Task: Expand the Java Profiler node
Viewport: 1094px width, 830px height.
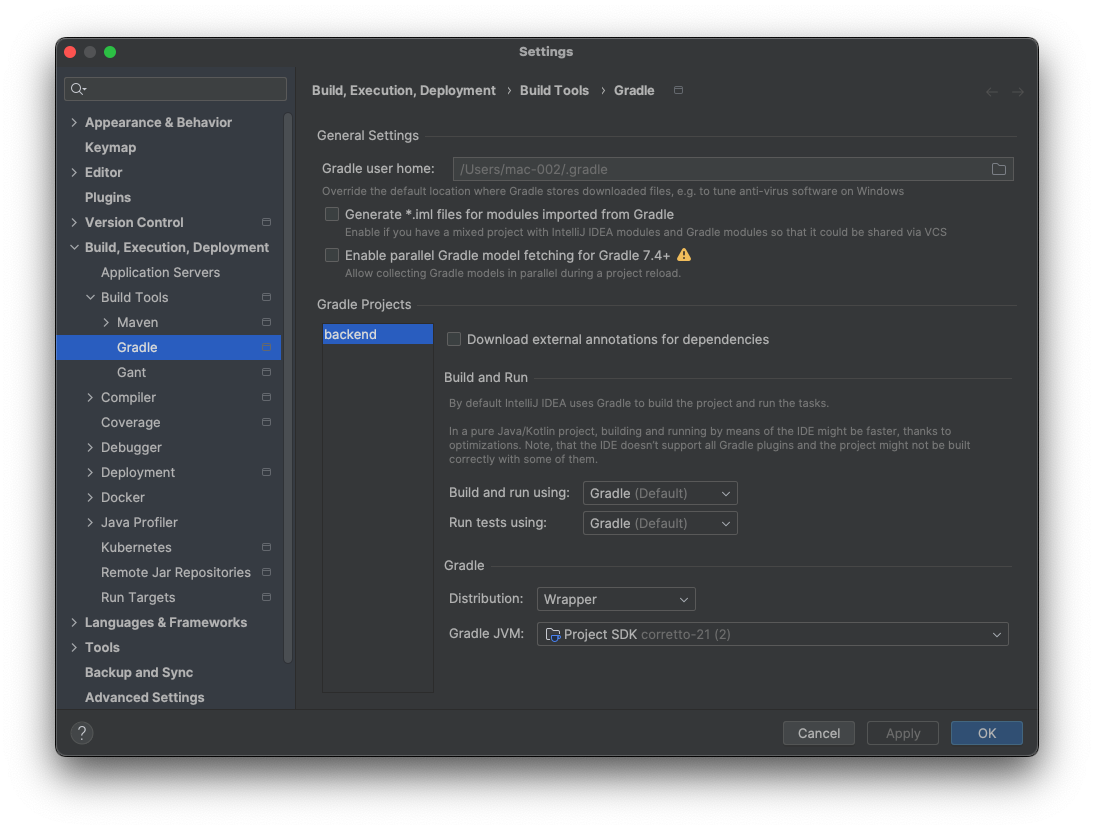Action: (x=90, y=522)
